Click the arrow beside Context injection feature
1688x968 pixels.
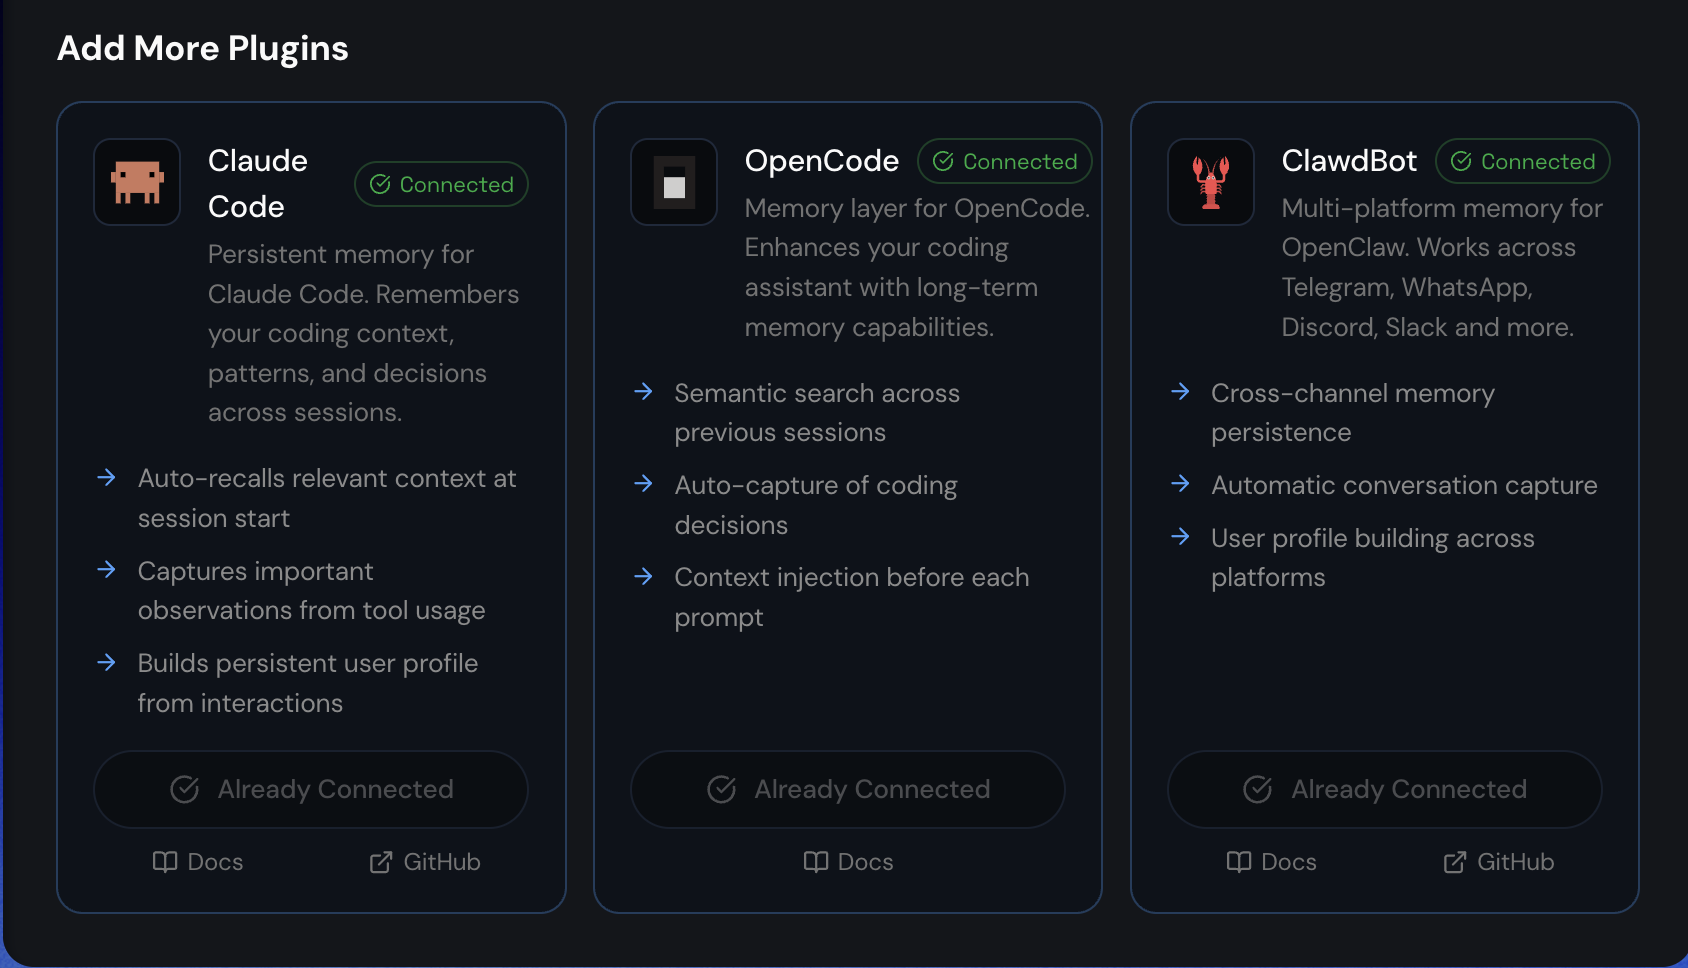(644, 577)
